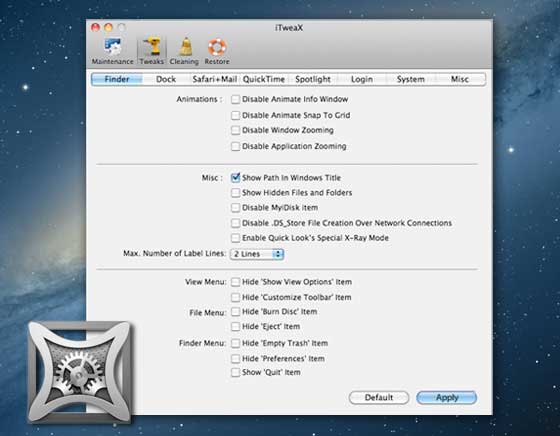Switch to the Spotlight tab
Screen dimensions: 560x436
coord(313,79)
